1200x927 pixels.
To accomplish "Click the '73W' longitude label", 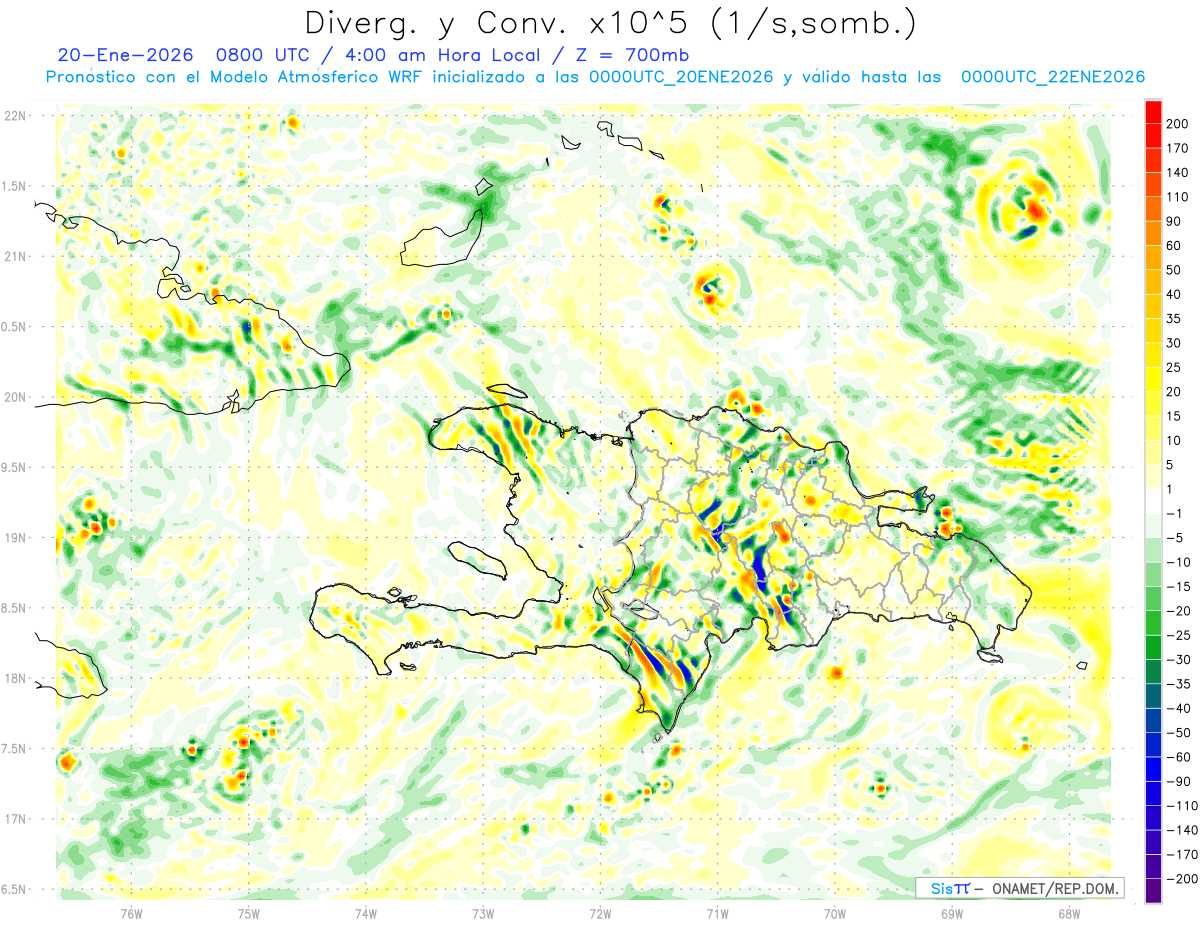I will pyautogui.click(x=483, y=912).
